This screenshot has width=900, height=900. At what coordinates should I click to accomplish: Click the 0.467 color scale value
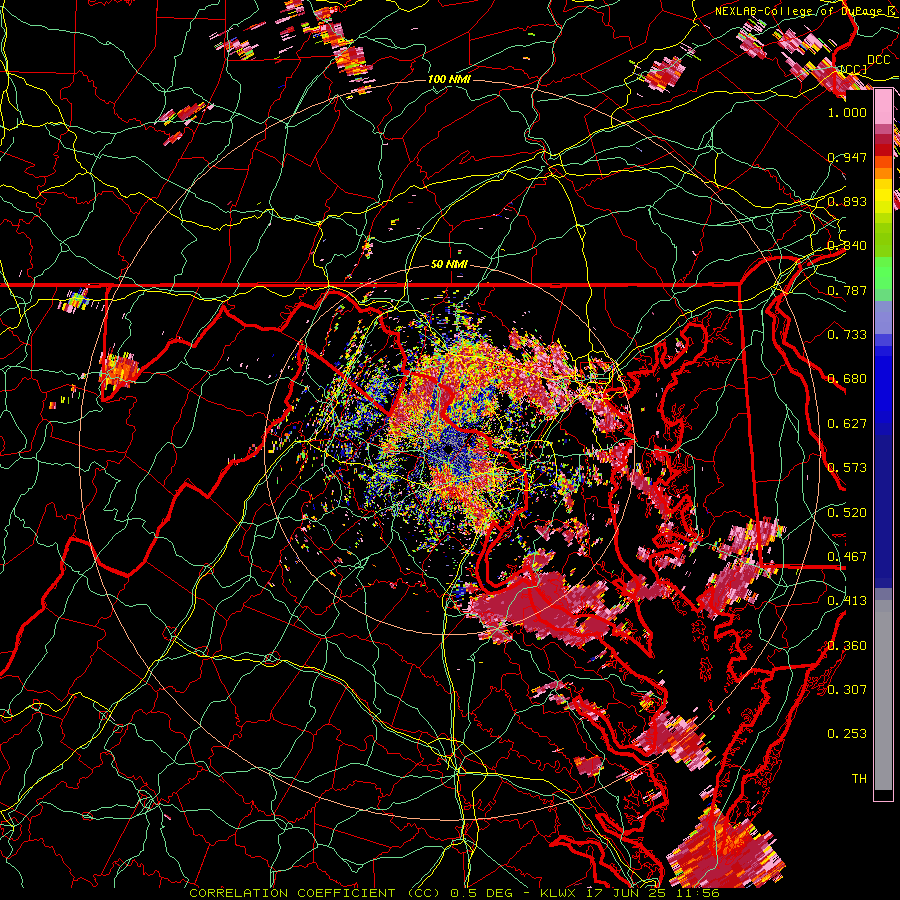pos(847,557)
